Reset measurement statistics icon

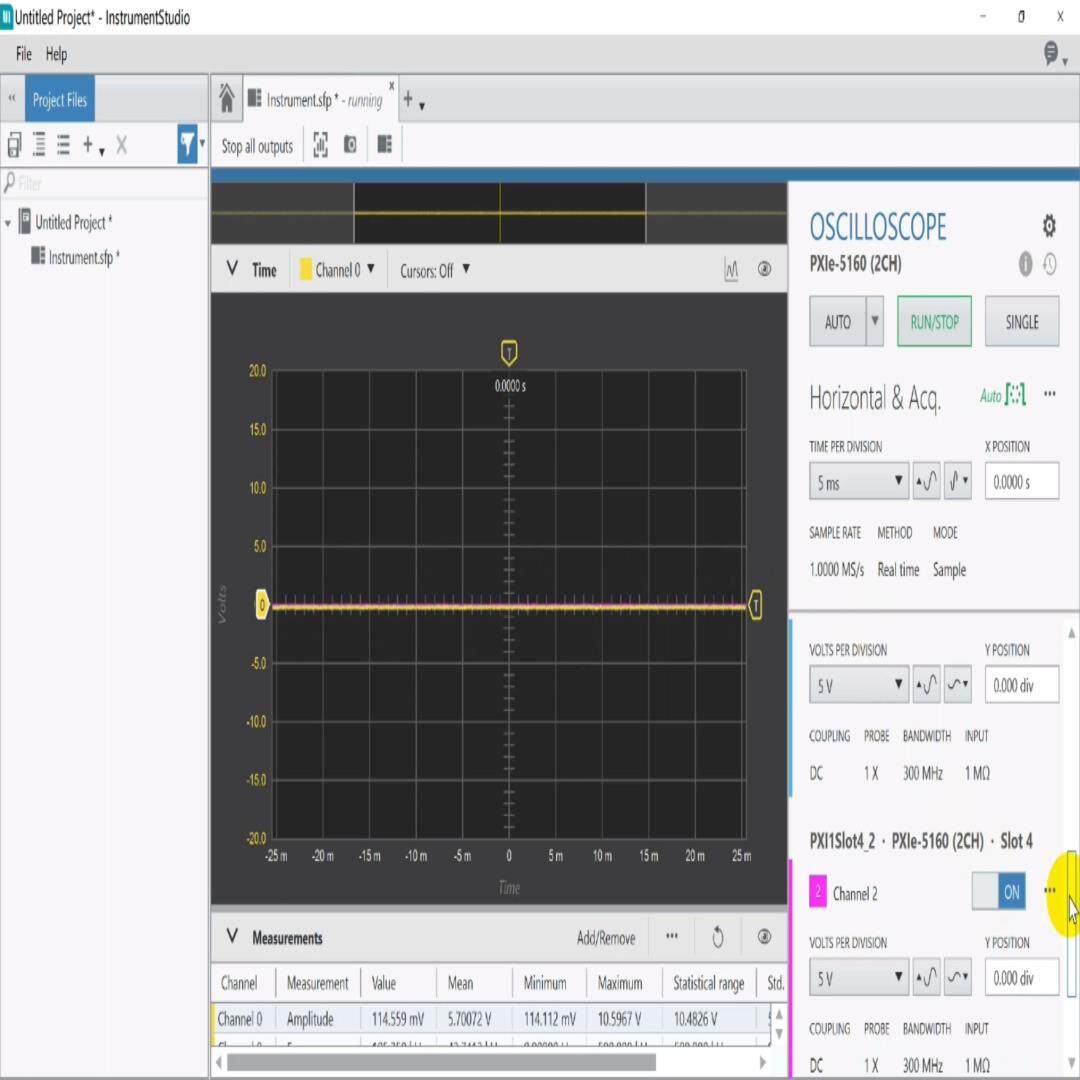(x=717, y=937)
